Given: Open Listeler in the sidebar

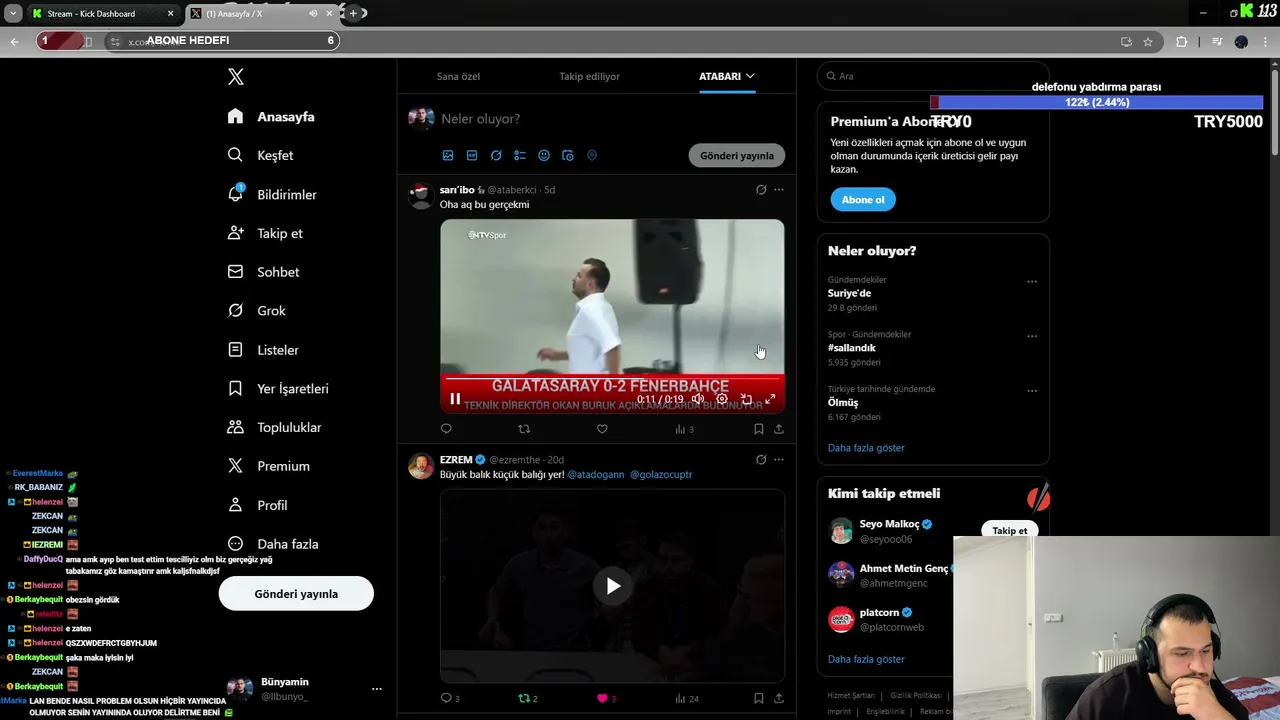Looking at the screenshot, I should (x=263, y=350).
